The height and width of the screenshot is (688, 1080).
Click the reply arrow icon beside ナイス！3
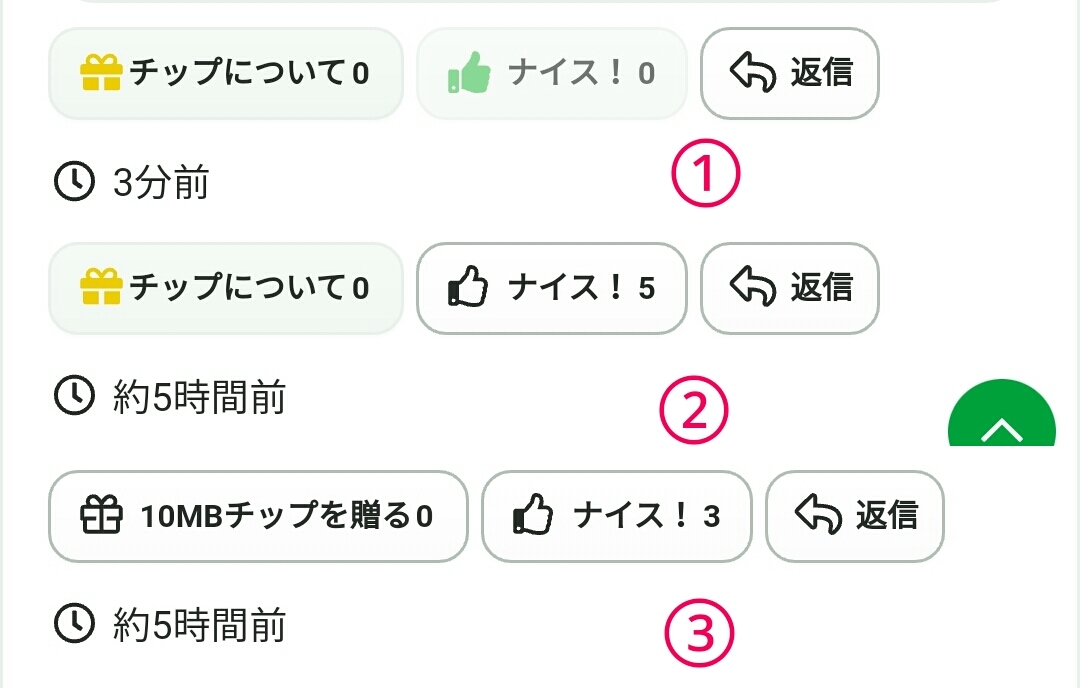click(818, 516)
